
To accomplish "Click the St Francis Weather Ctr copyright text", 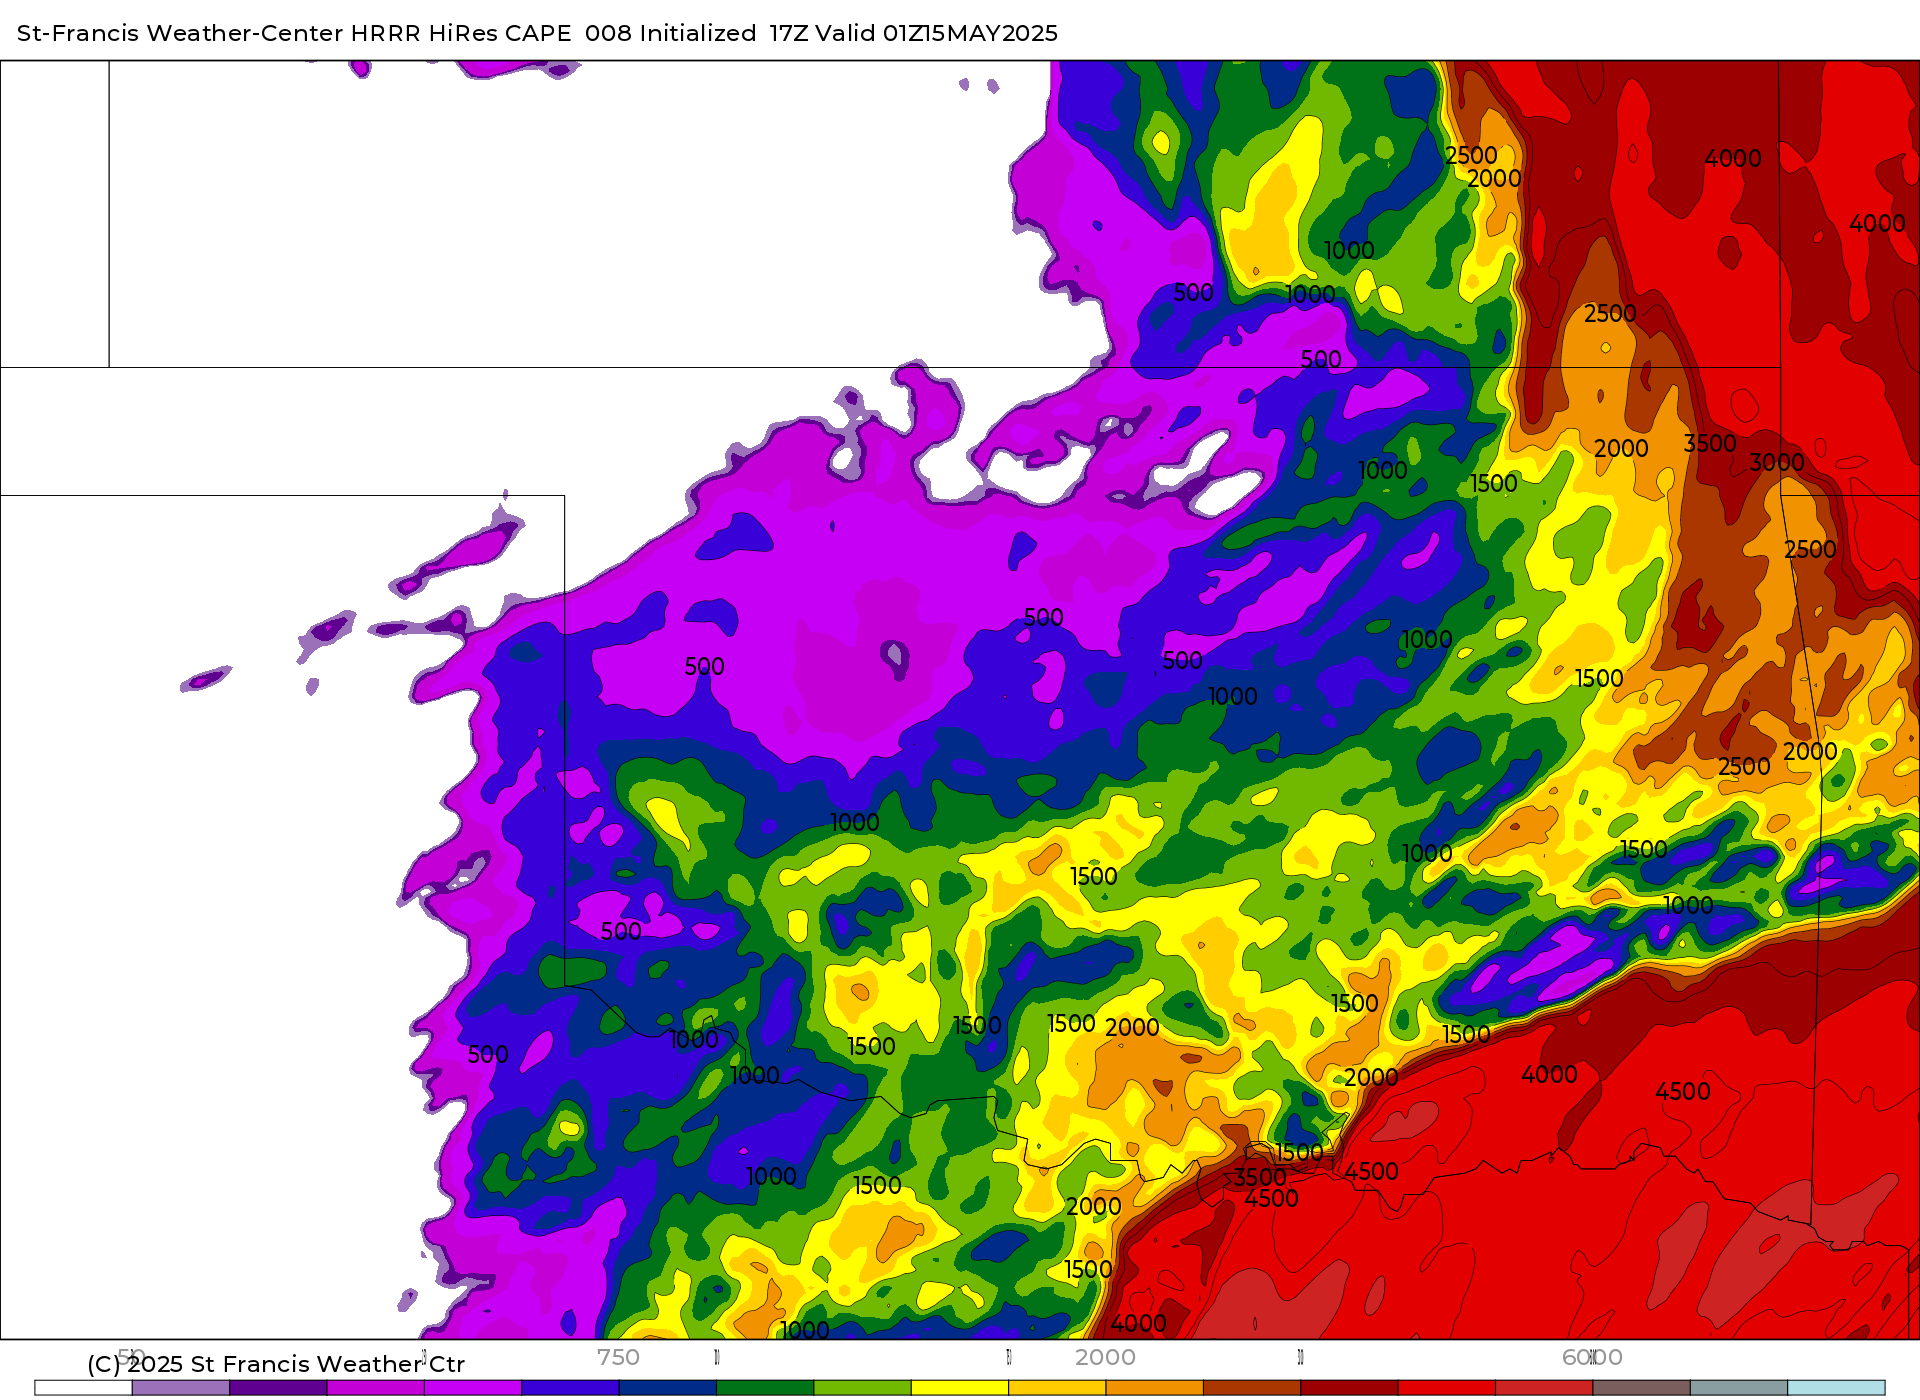I will pyautogui.click(x=276, y=1364).
